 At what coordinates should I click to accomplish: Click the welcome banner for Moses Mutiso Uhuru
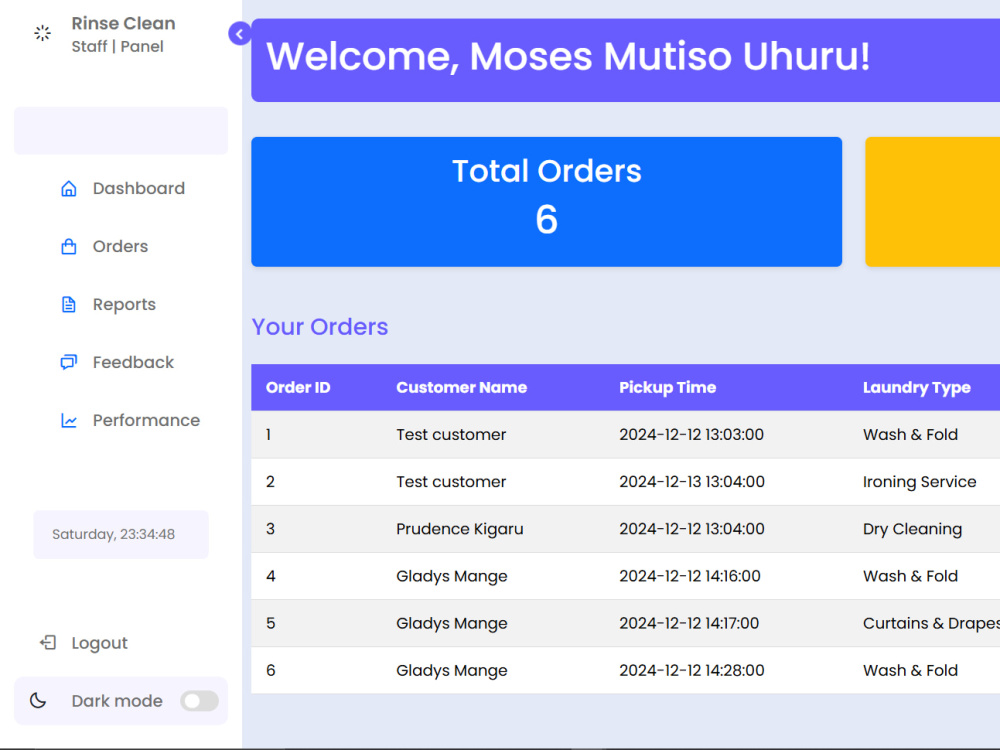pos(626,60)
